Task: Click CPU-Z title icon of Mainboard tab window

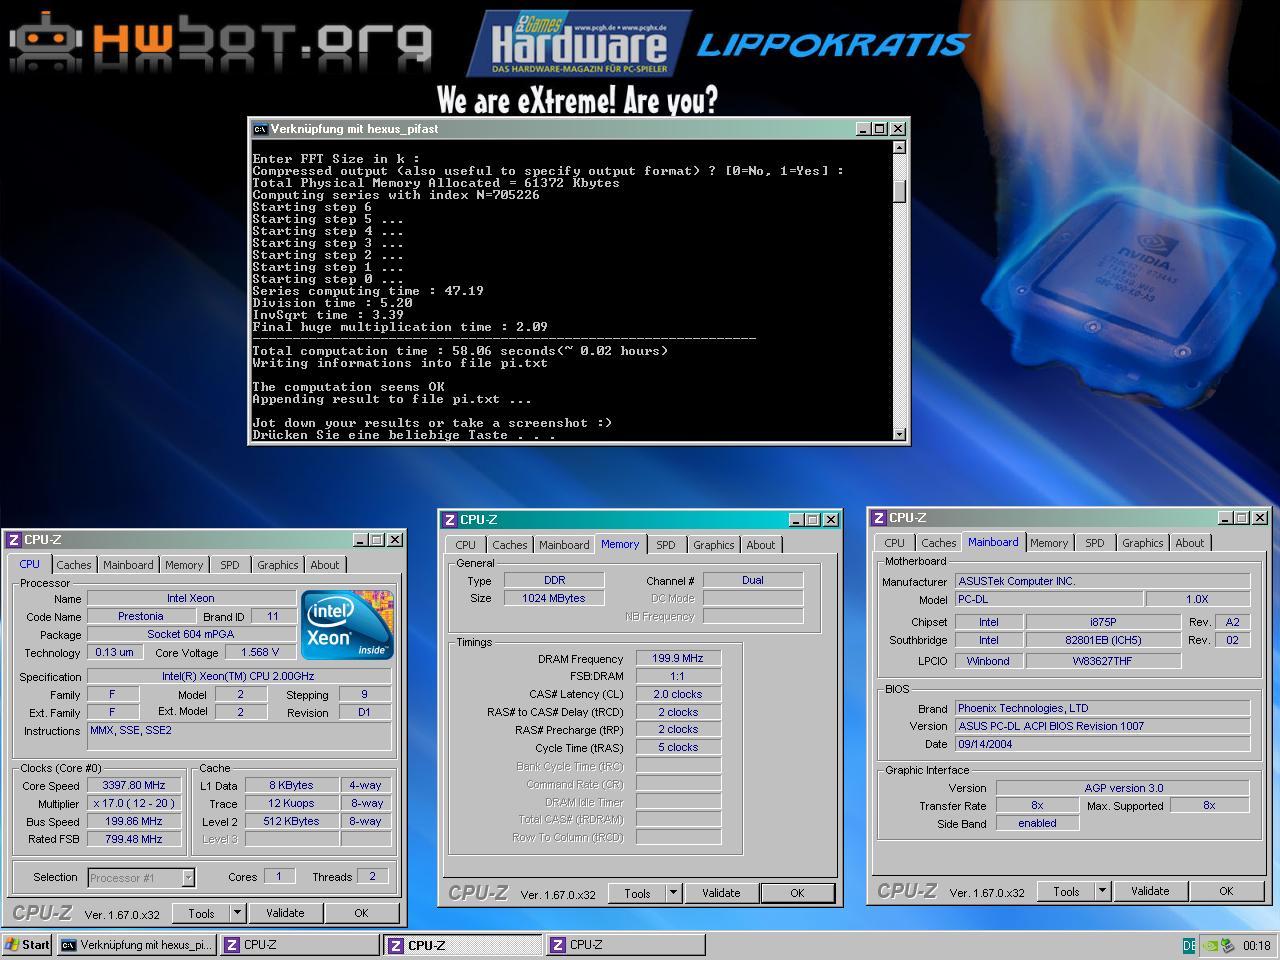Action: [x=879, y=518]
